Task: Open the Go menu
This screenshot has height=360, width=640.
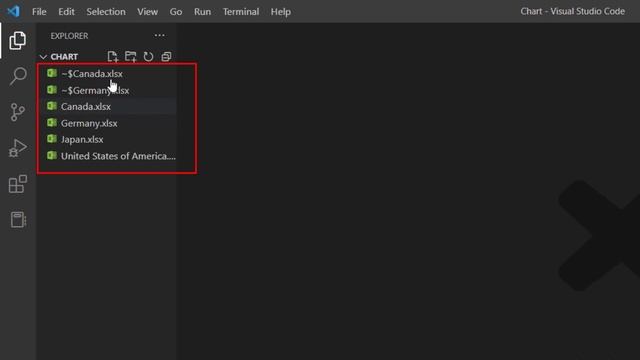Action: (x=176, y=11)
